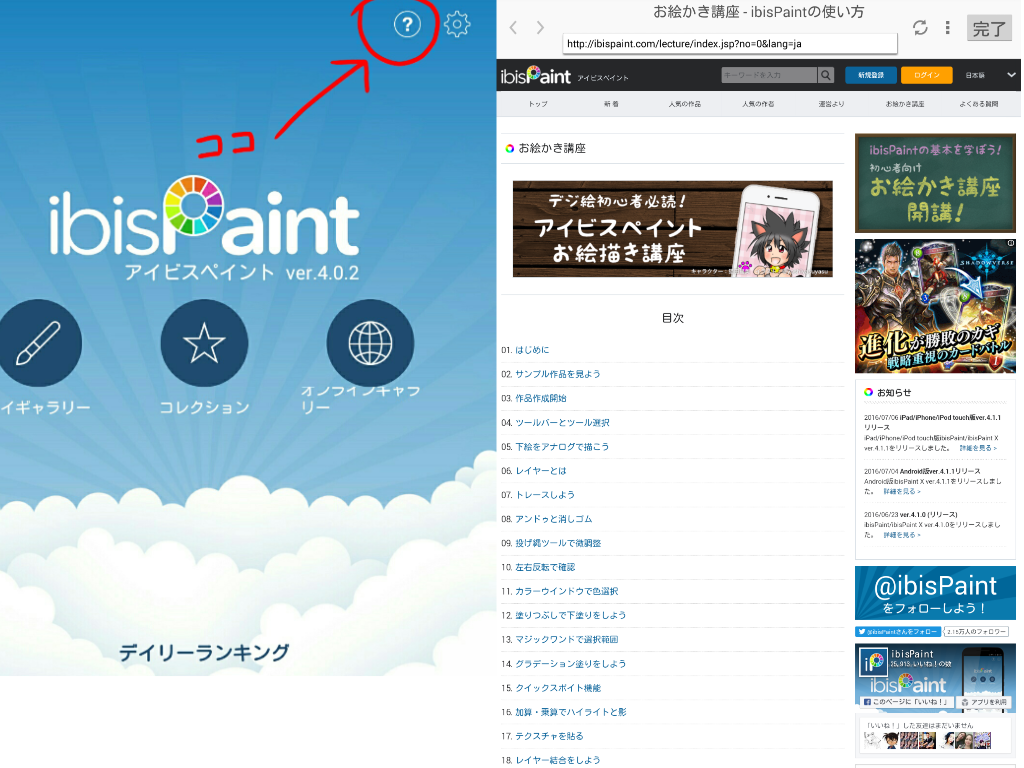
Task: Open My Gallery brush icon
Action: click(x=39, y=343)
